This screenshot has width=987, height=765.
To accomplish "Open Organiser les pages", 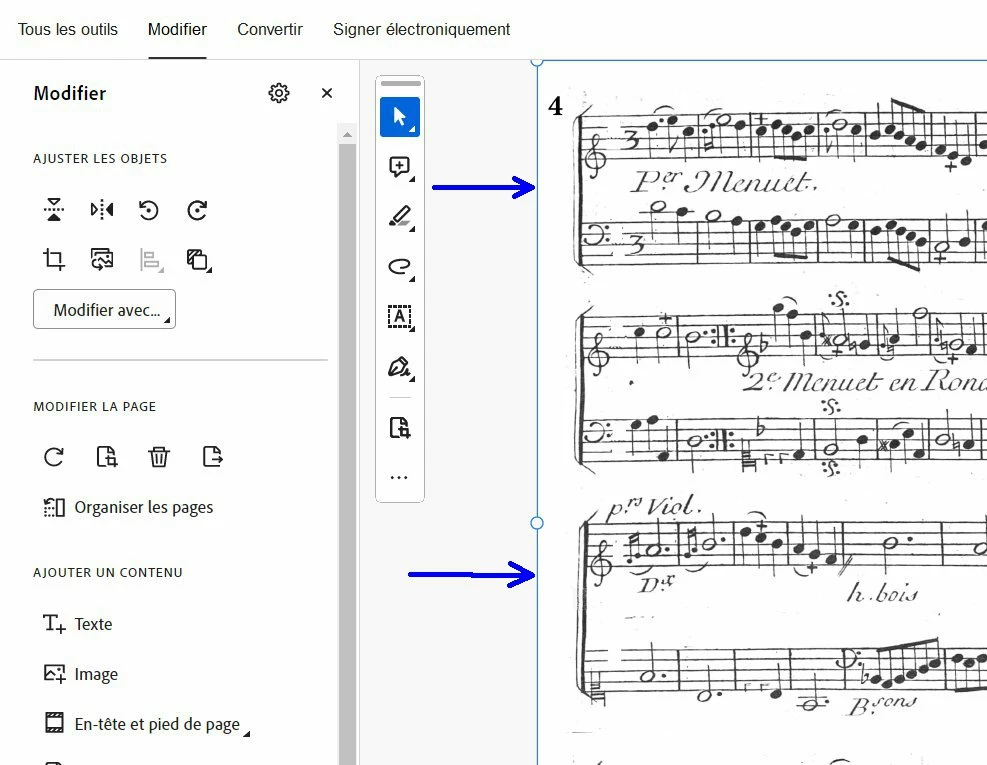I will pos(128,507).
